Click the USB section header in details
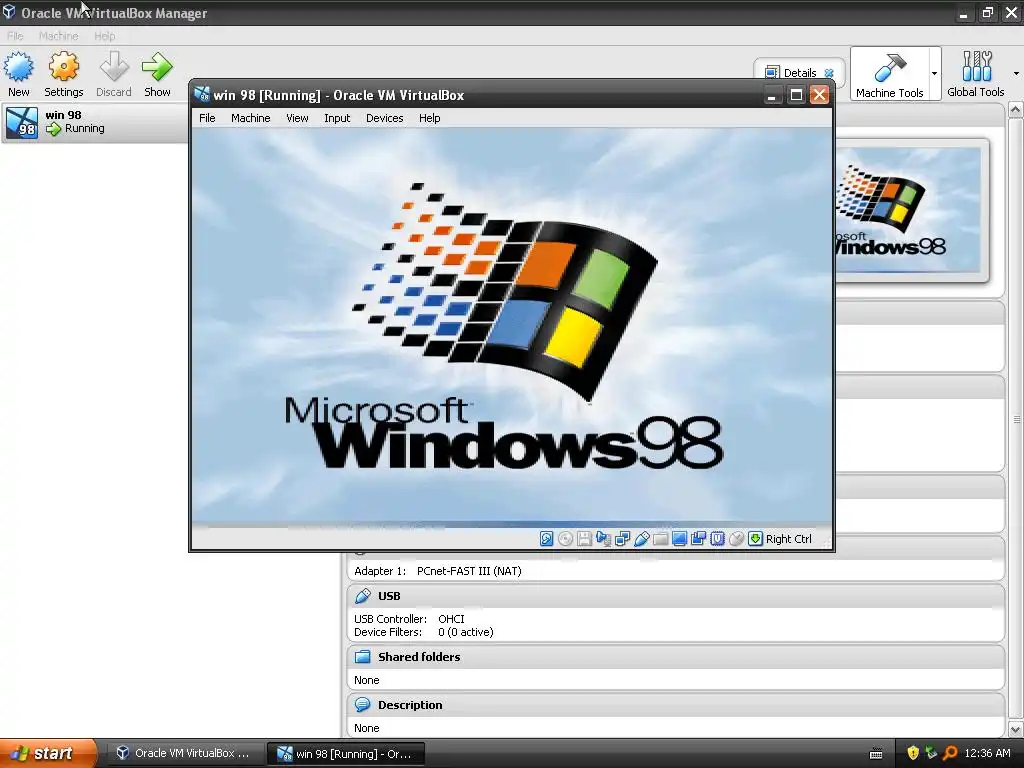1024x768 pixels. 676,596
